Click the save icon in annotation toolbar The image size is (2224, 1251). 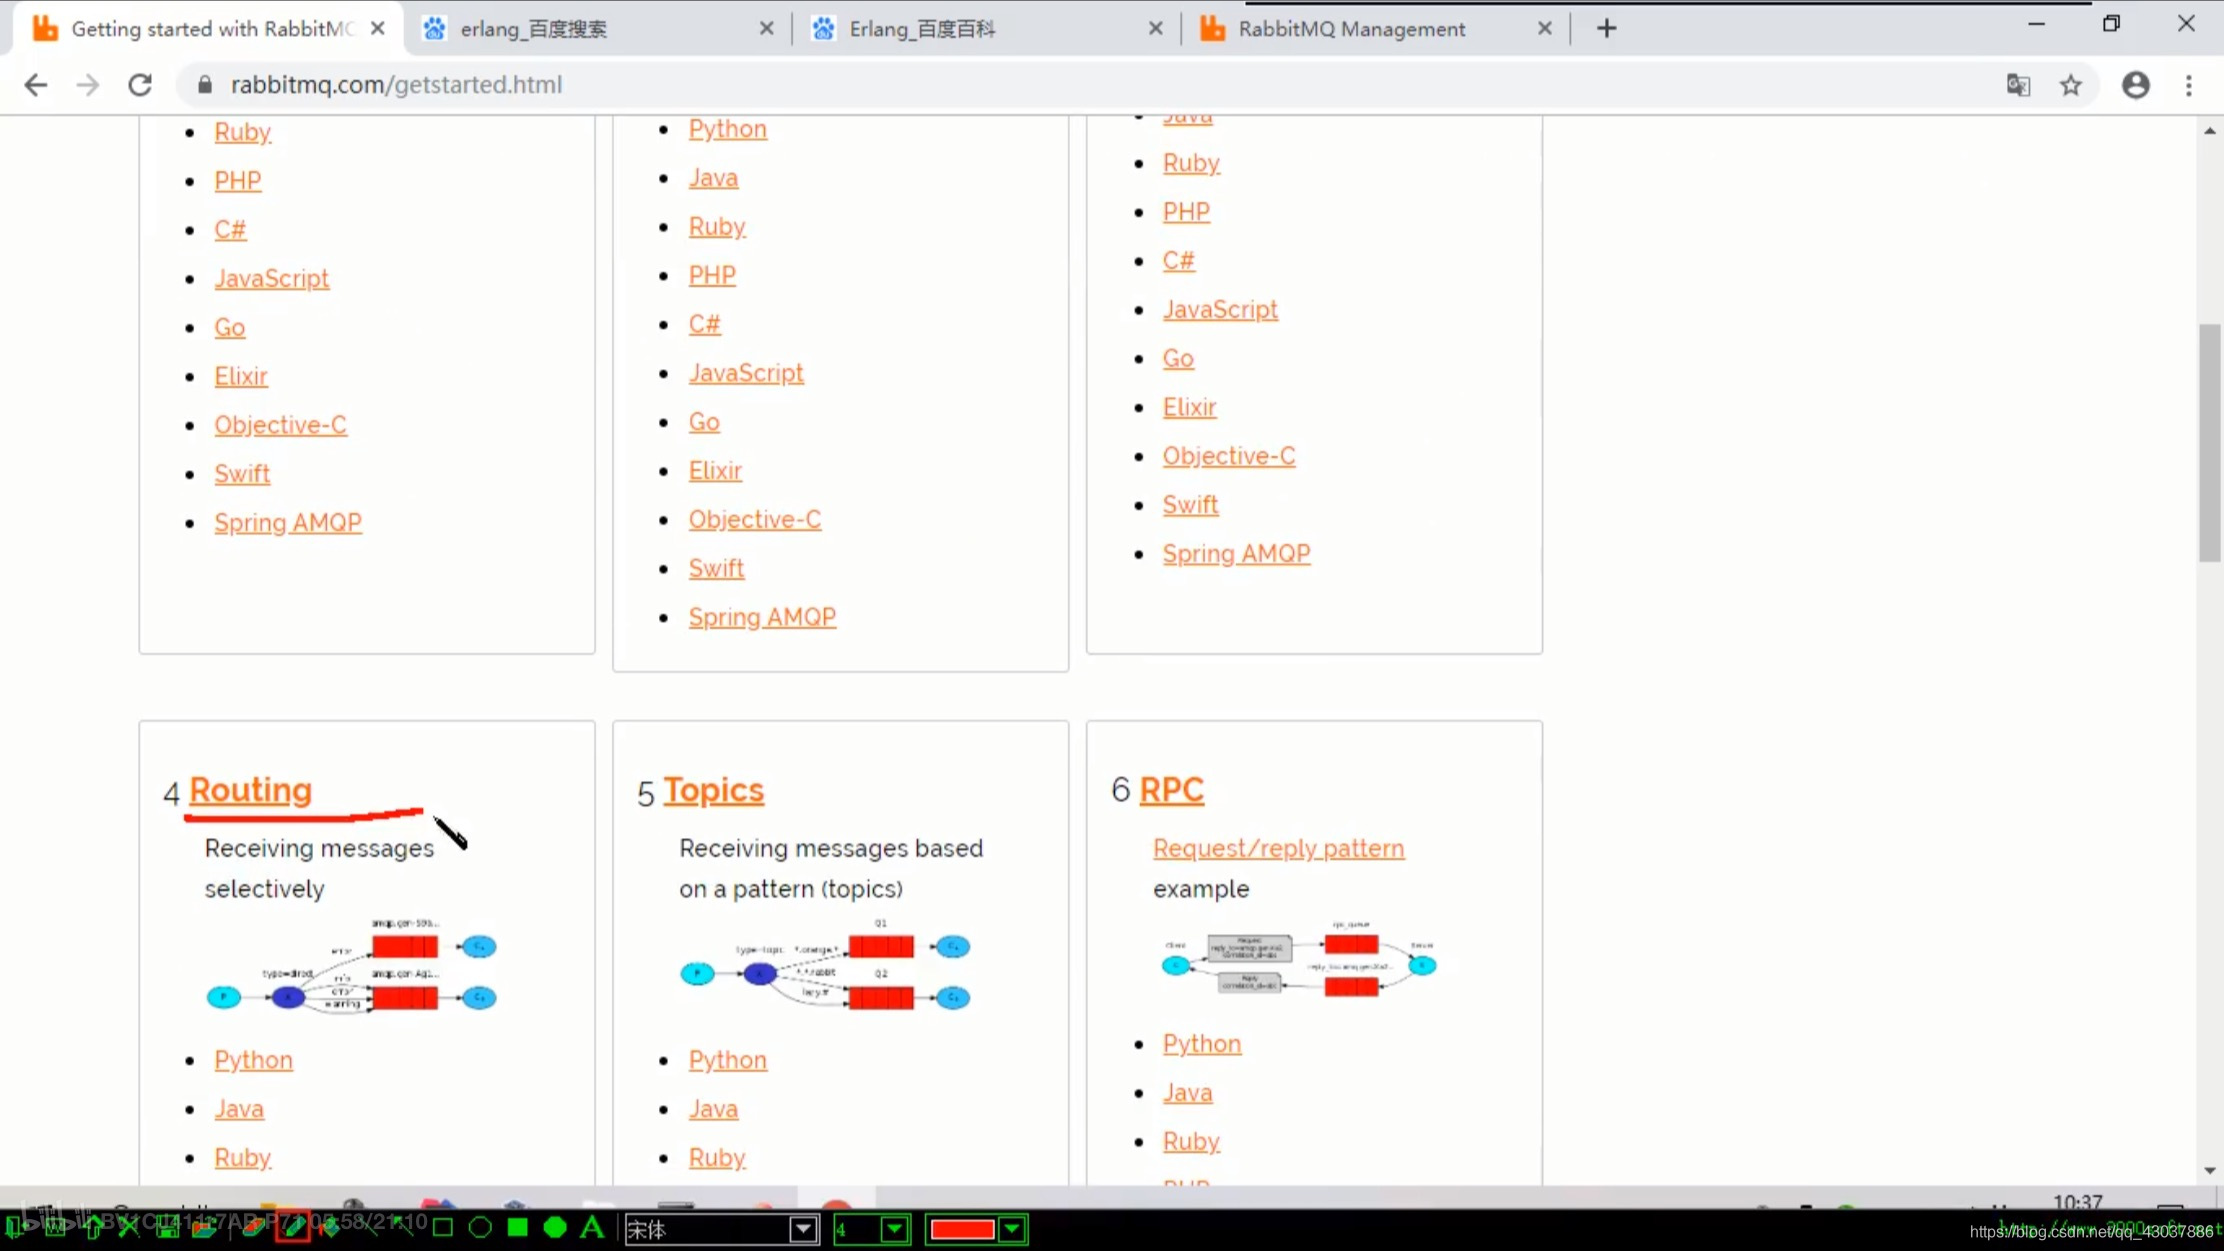click(x=168, y=1228)
